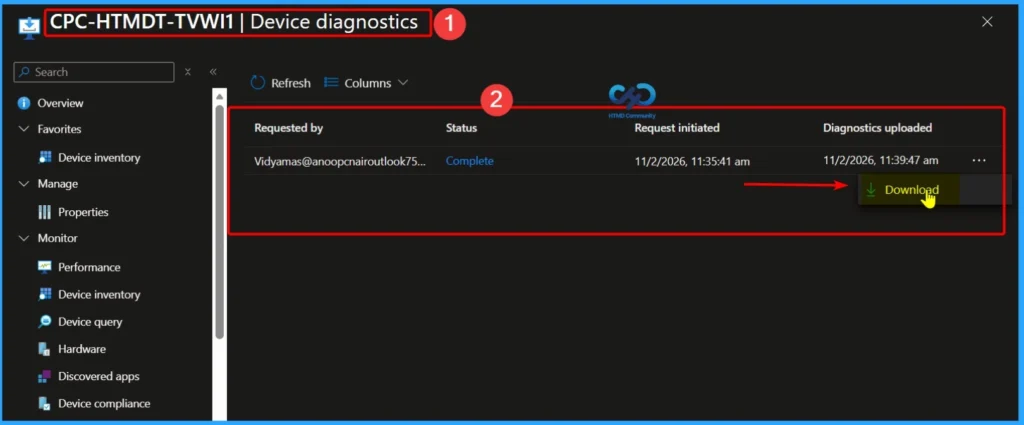Click the Device diagnostics blade header icon
1024x425 pixels.
click(x=29, y=27)
